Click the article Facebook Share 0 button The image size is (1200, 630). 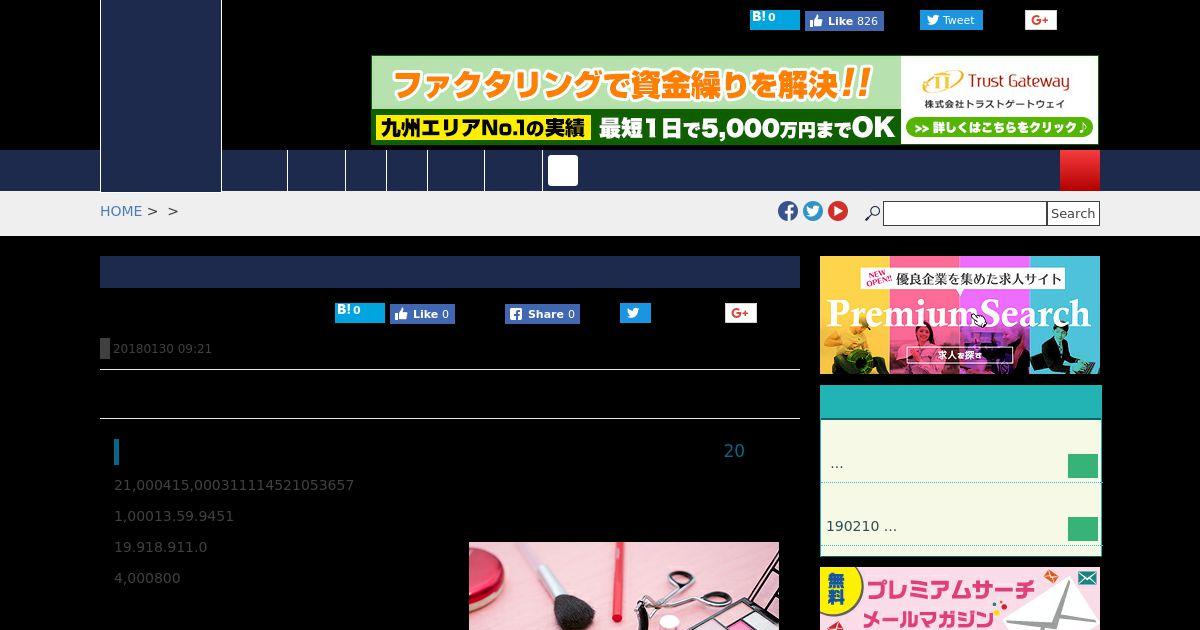point(542,314)
